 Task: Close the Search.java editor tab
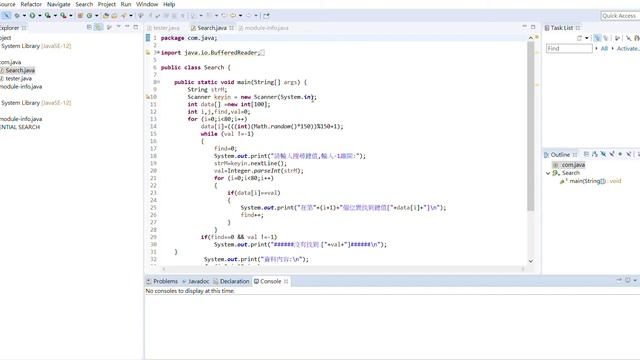click(231, 28)
